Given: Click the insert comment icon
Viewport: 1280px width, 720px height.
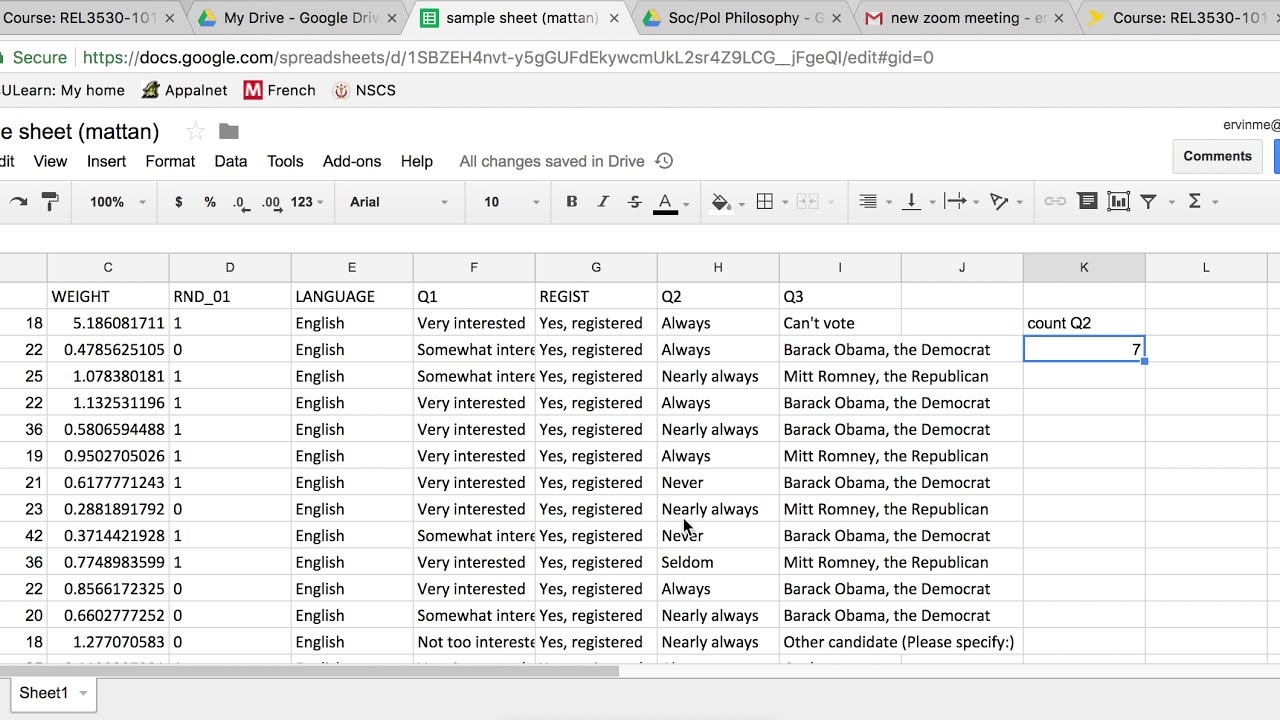Looking at the screenshot, I should coord(1087,202).
